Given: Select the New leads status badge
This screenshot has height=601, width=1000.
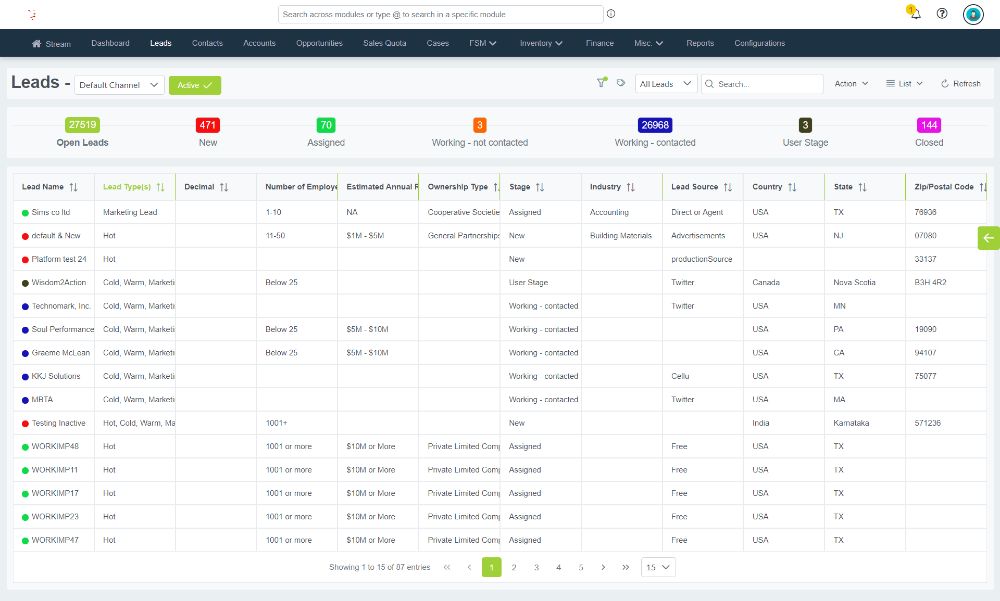Looking at the screenshot, I should (x=208, y=126).
